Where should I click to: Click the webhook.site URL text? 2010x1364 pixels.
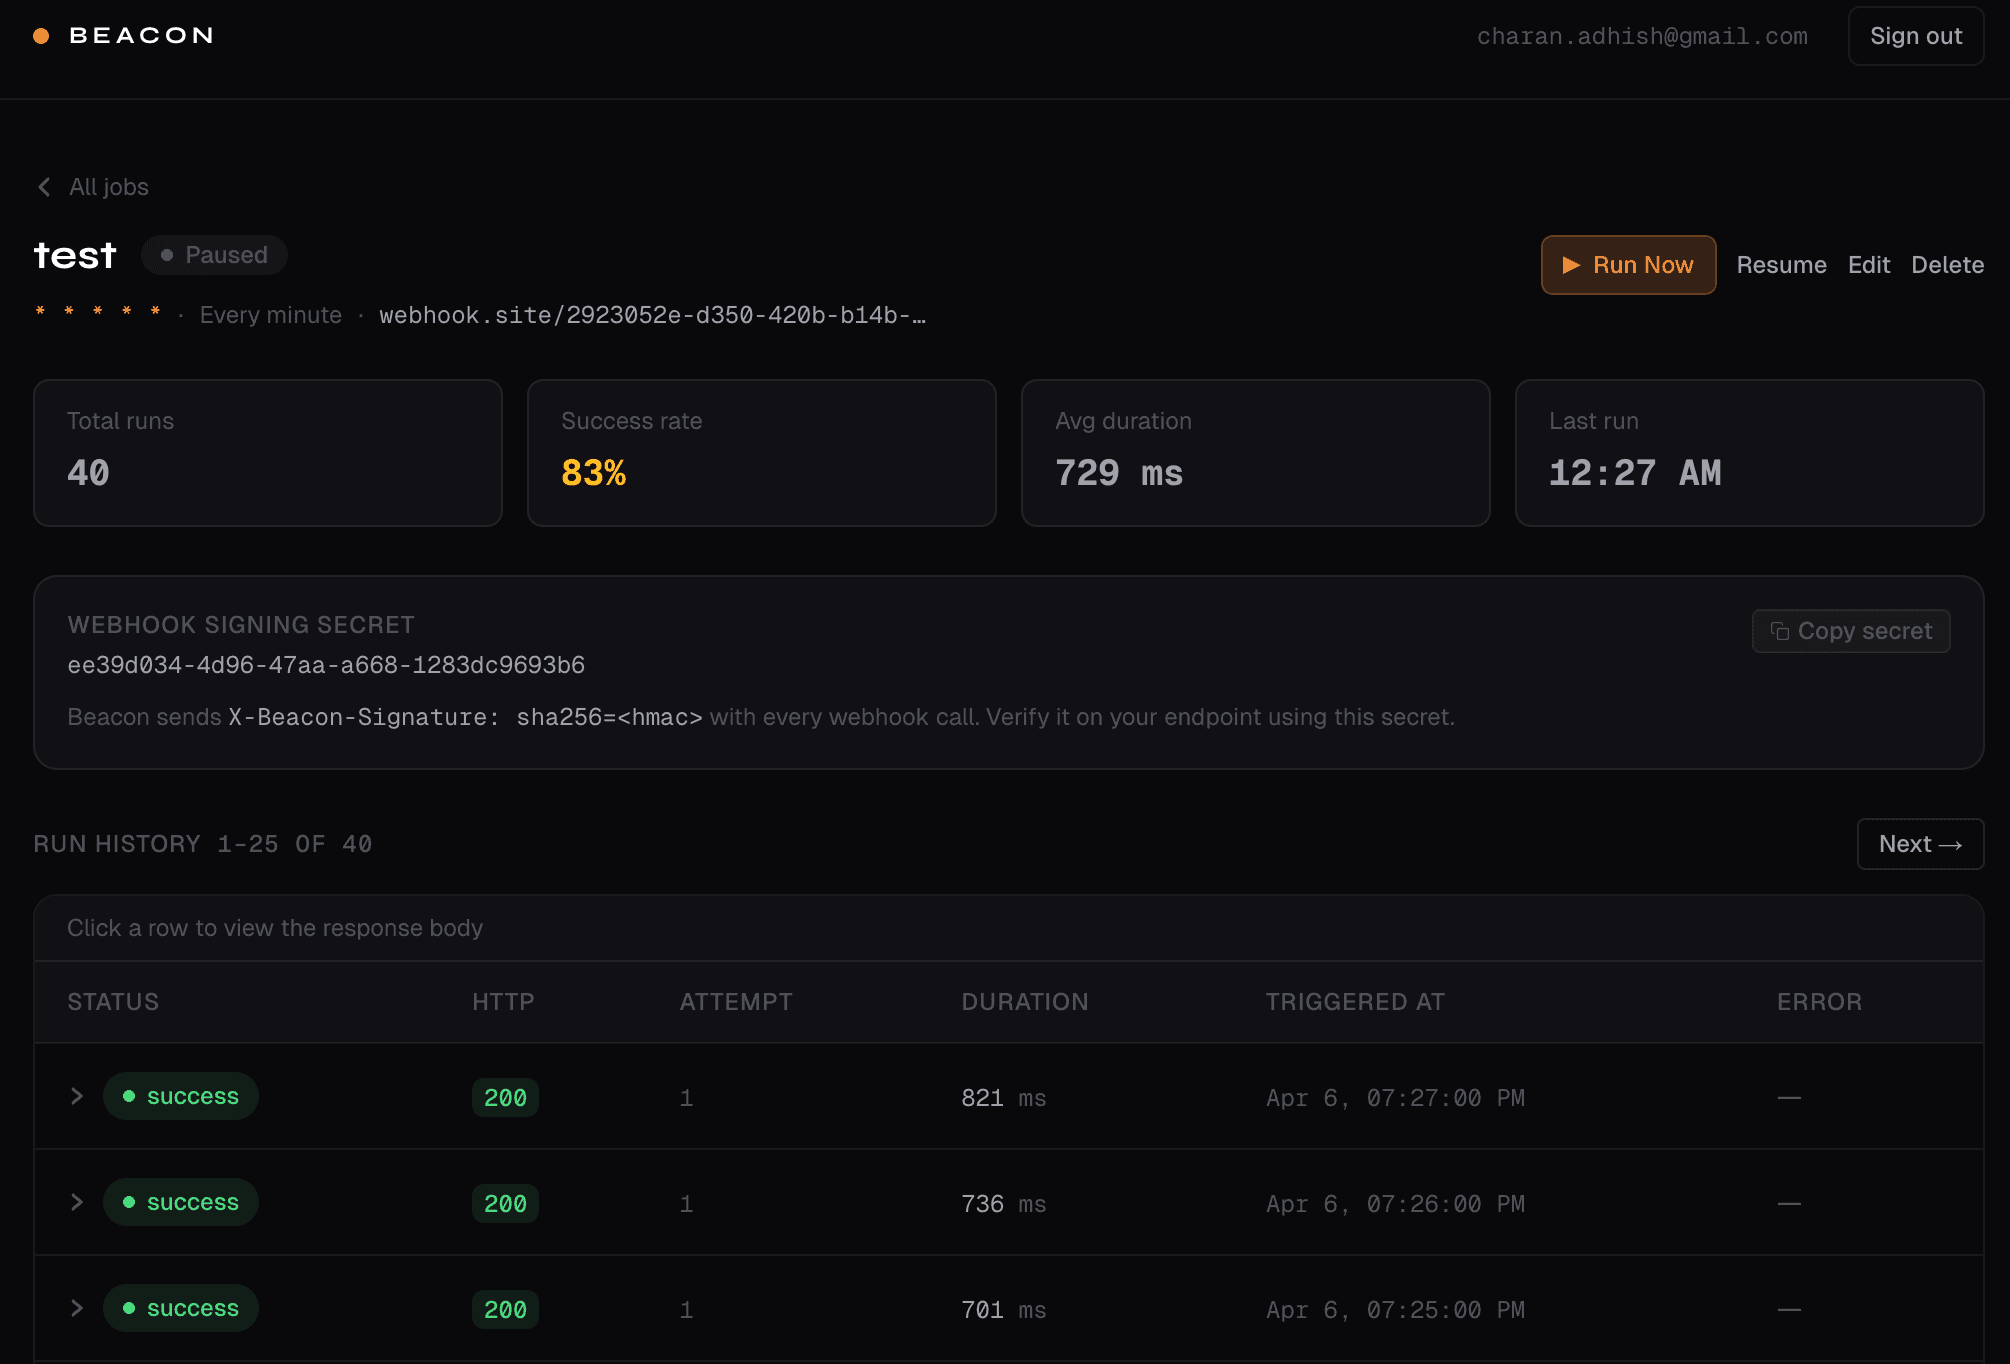click(652, 315)
